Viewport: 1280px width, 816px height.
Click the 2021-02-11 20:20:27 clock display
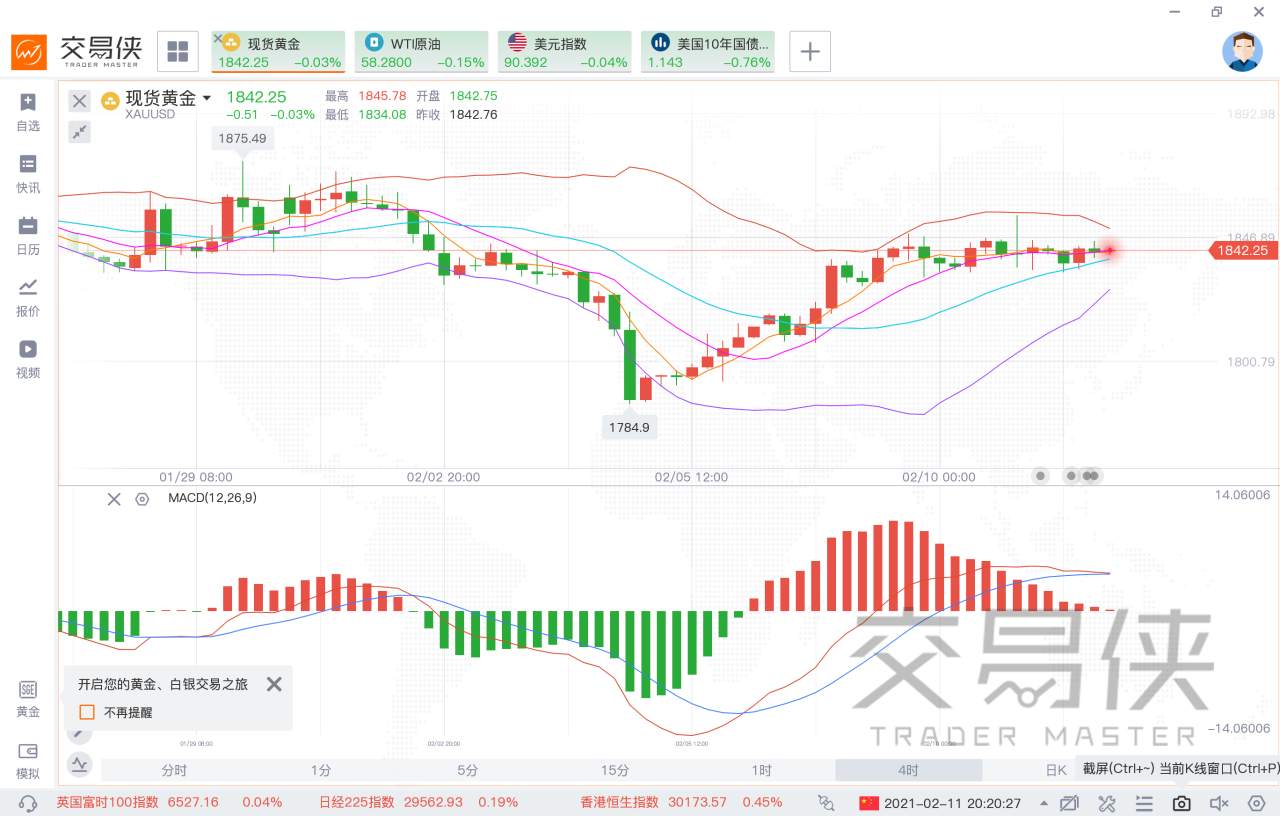click(x=952, y=802)
